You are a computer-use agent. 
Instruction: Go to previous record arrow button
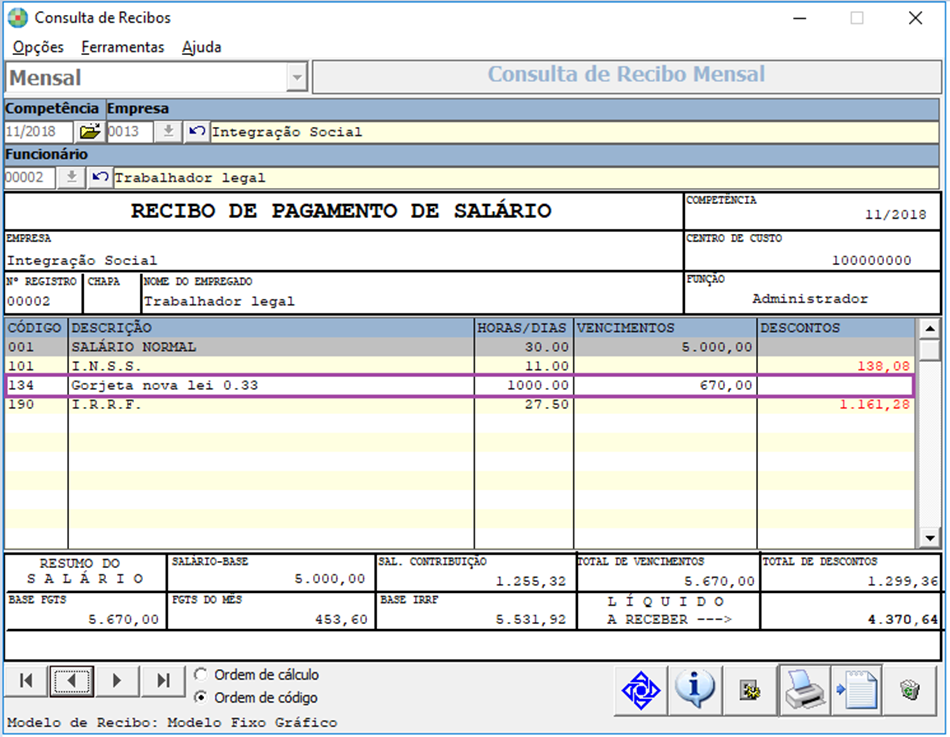[71, 681]
